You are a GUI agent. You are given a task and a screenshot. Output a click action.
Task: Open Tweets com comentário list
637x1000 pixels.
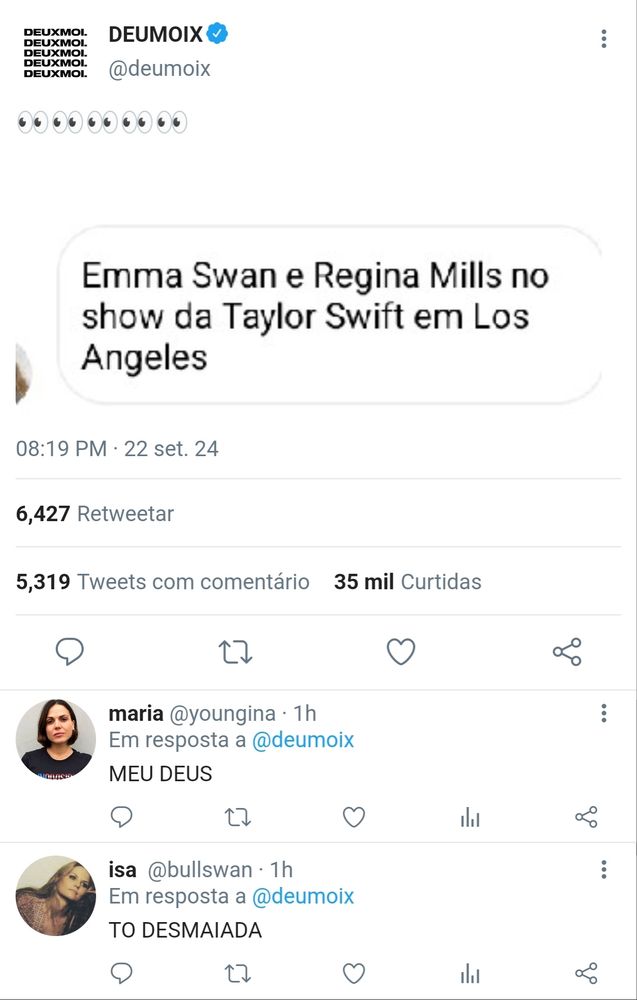pos(163,582)
